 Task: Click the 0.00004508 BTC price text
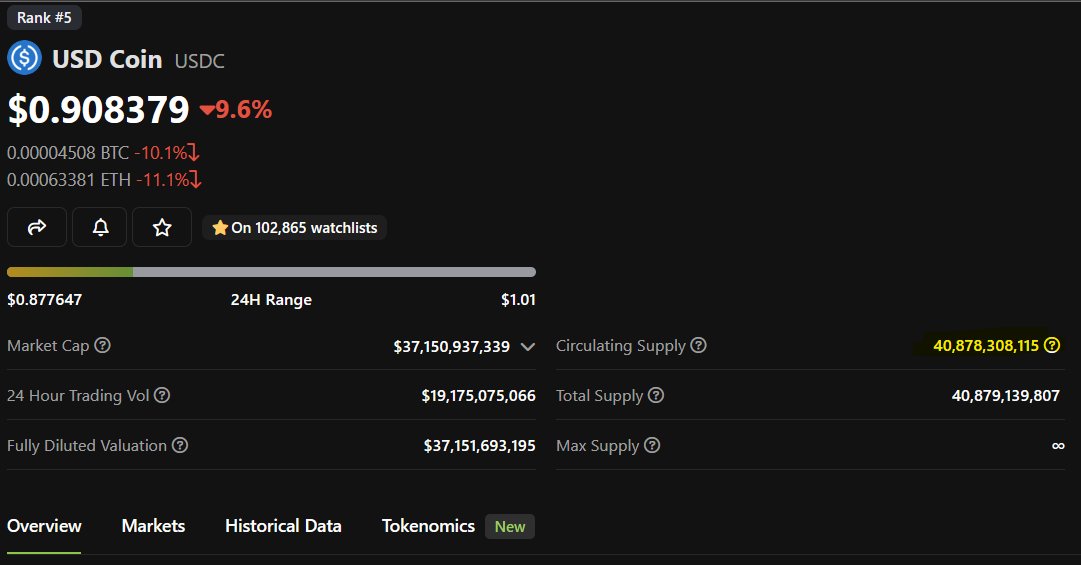[68, 152]
